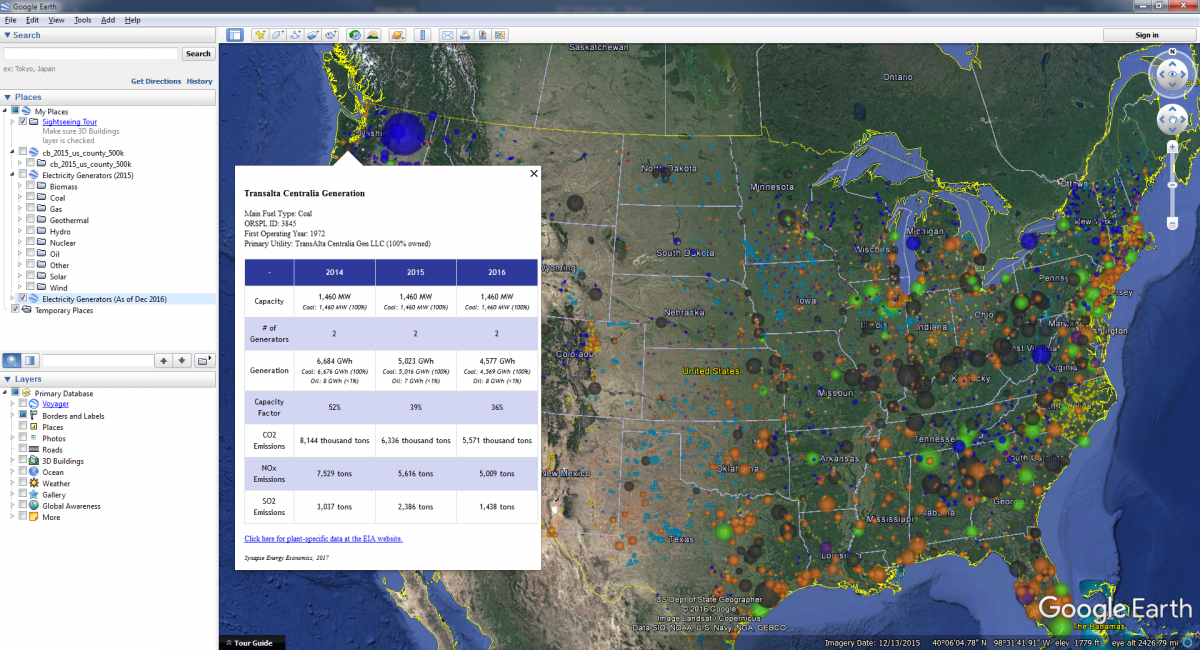Viewport: 1200px width, 650px height.
Task: Click the zoom slider handle
Action: pos(1172,186)
